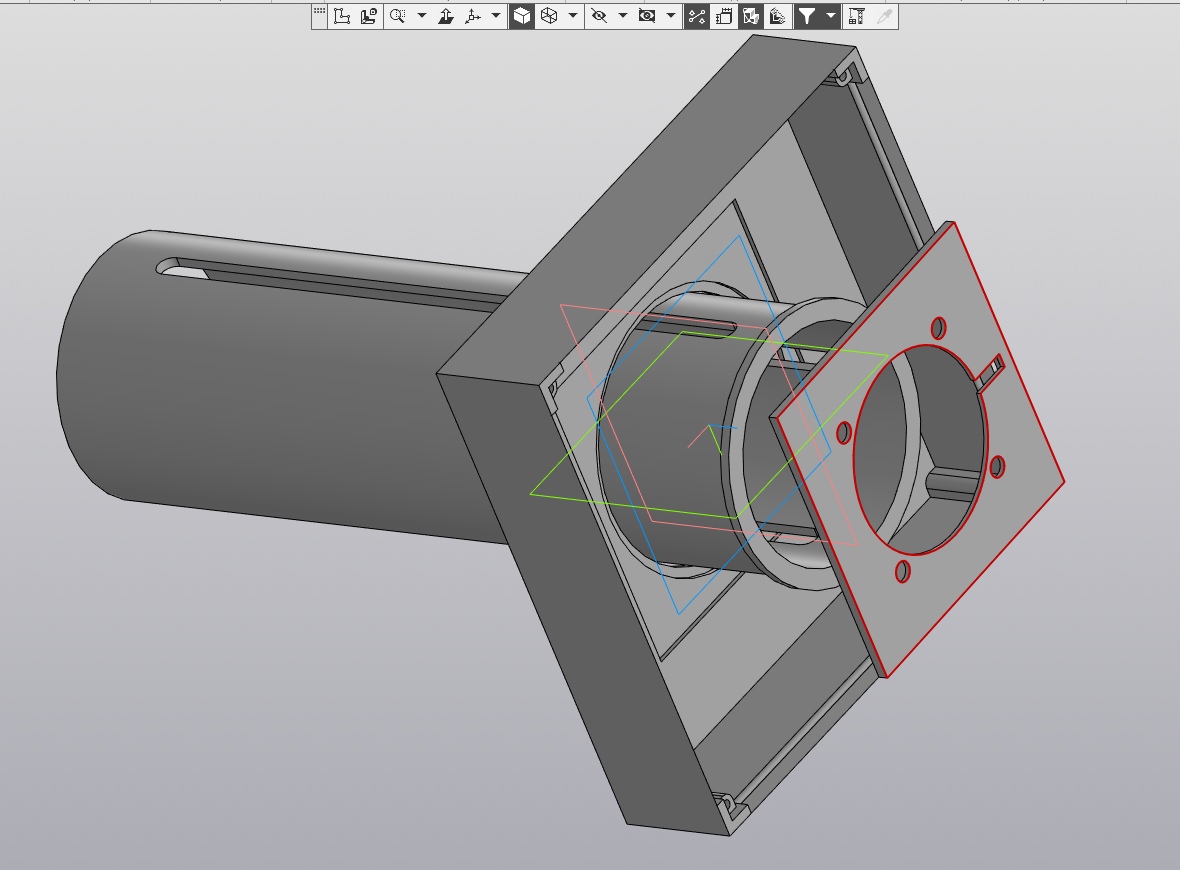Click the view orientation axes icon
The height and width of the screenshot is (870, 1180).
tap(473, 16)
